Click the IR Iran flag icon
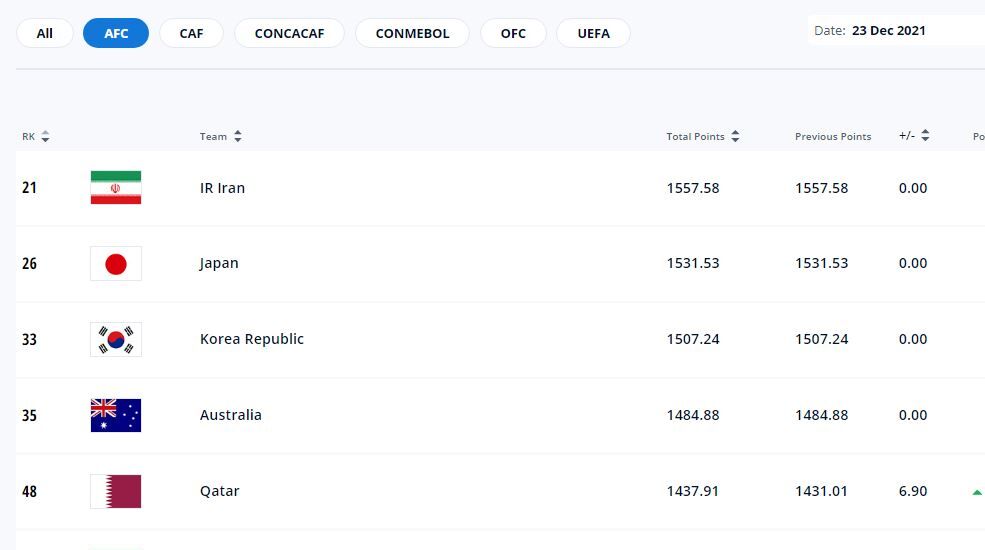The width and height of the screenshot is (985, 550). [116, 188]
